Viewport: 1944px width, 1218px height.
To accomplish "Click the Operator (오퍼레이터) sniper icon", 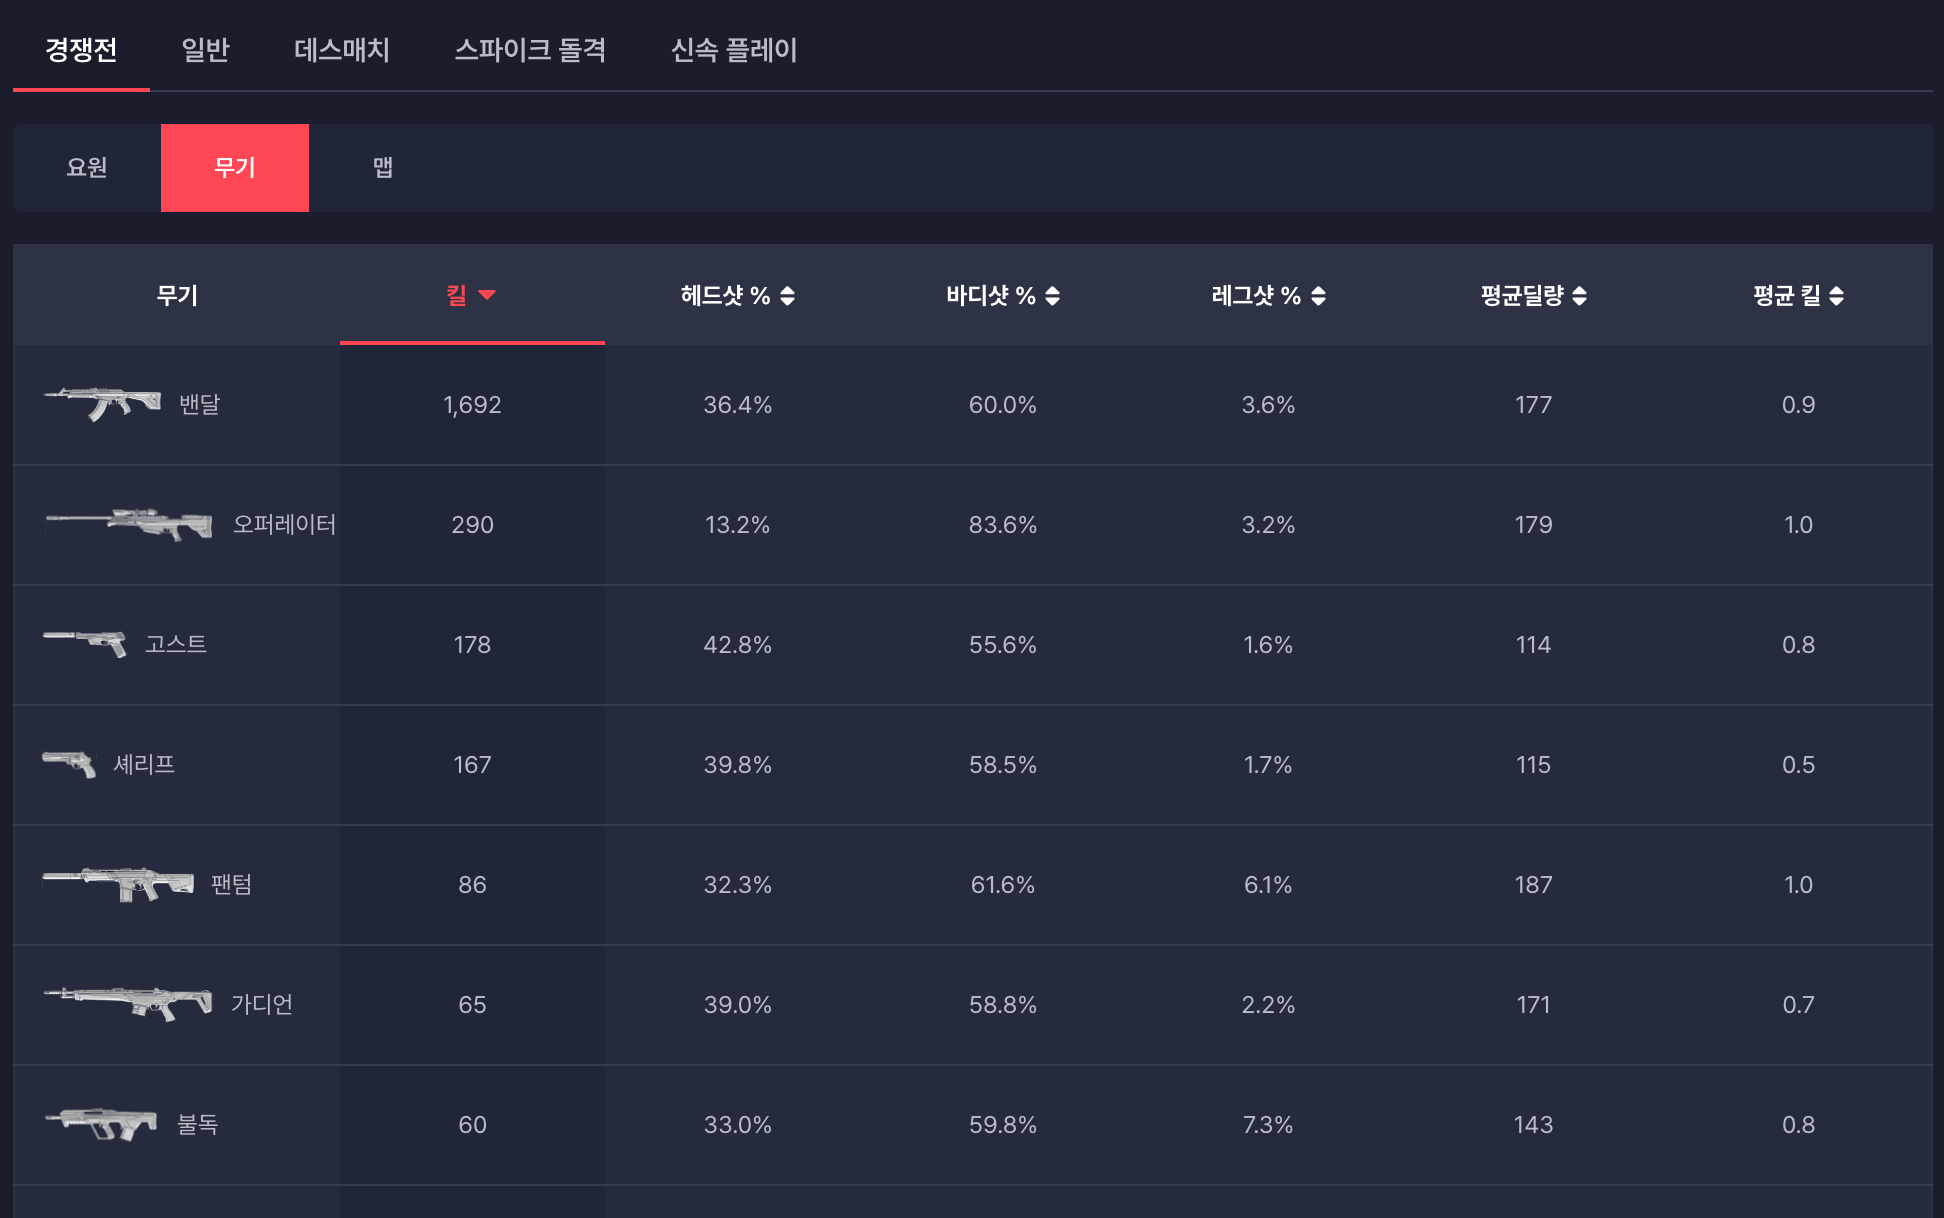I will (129, 524).
